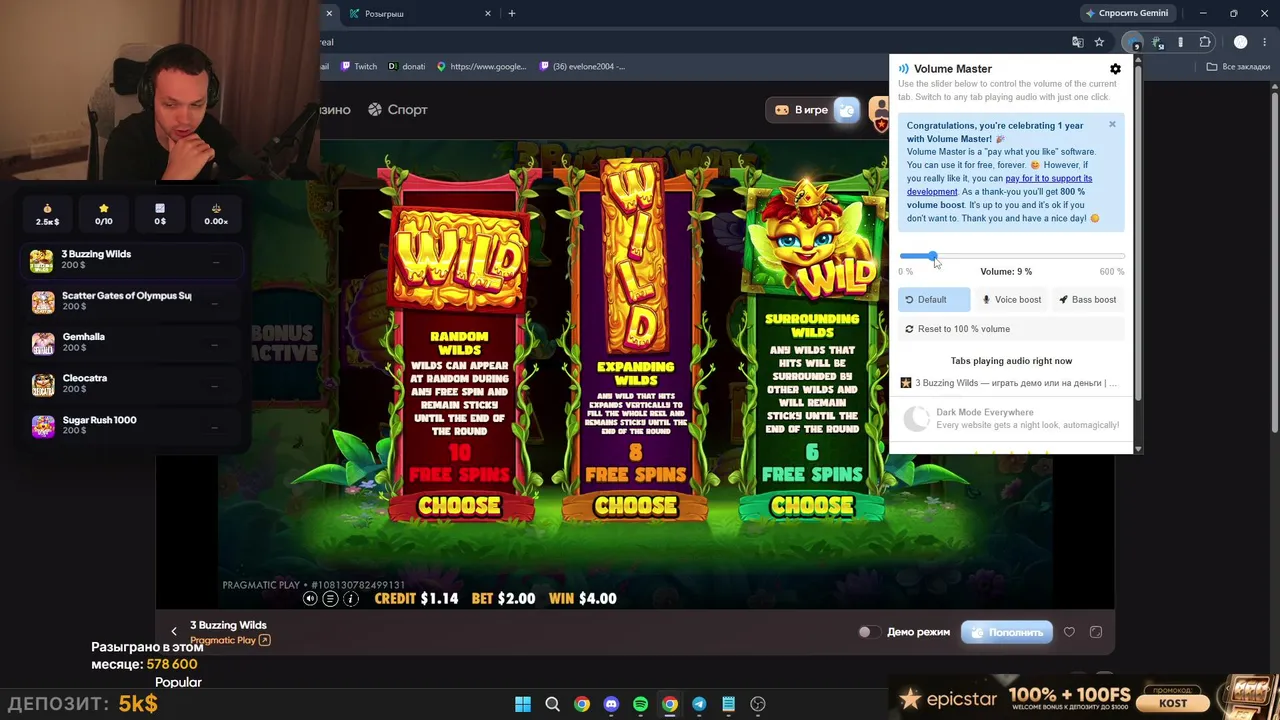Click the translate page icon
Viewport: 1280px width, 720px height.
tap(1077, 42)
